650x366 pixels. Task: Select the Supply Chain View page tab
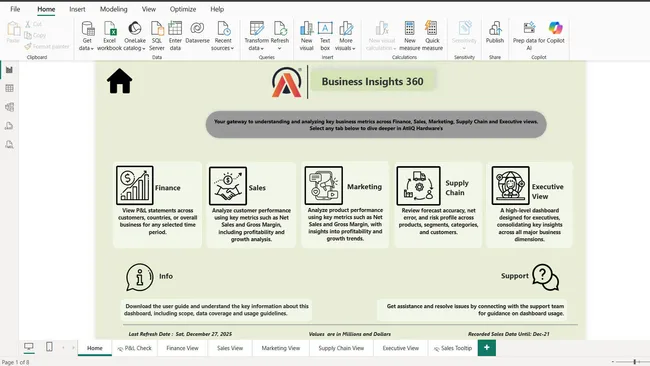tap(341, 348)
